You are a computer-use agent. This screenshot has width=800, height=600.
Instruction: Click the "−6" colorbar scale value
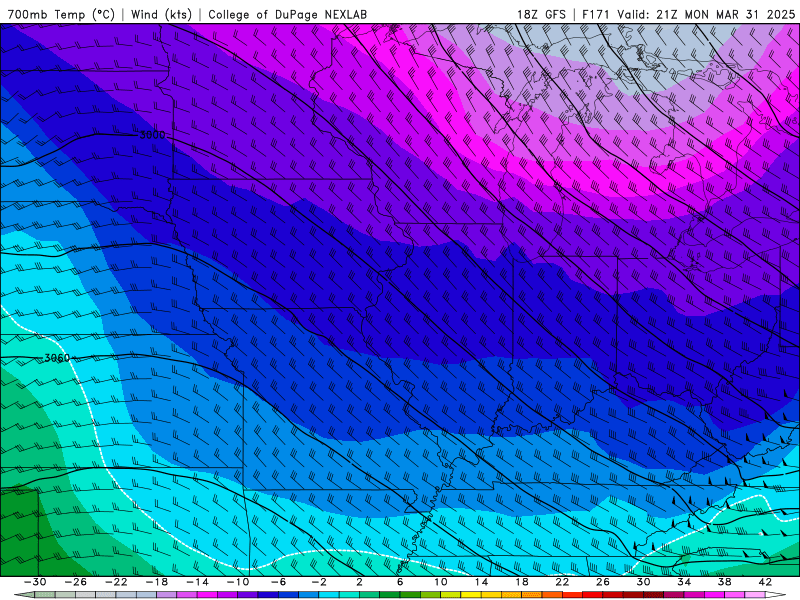(279, 582)
